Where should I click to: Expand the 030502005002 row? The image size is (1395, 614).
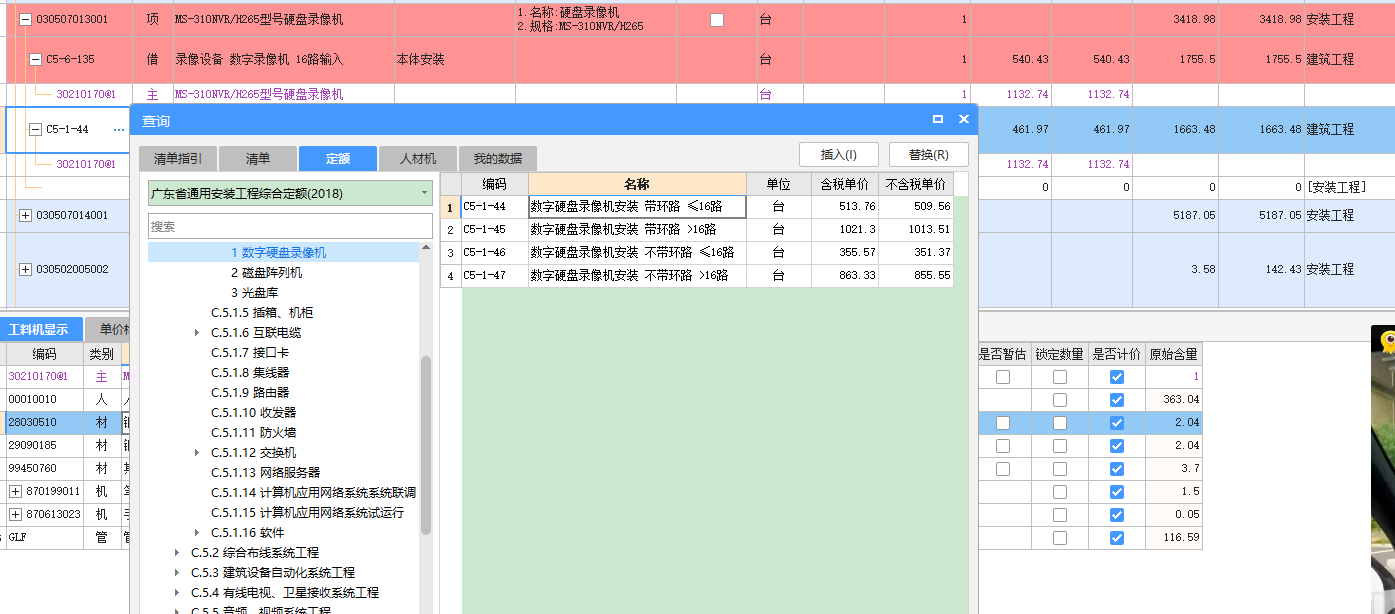coord(26,270)
